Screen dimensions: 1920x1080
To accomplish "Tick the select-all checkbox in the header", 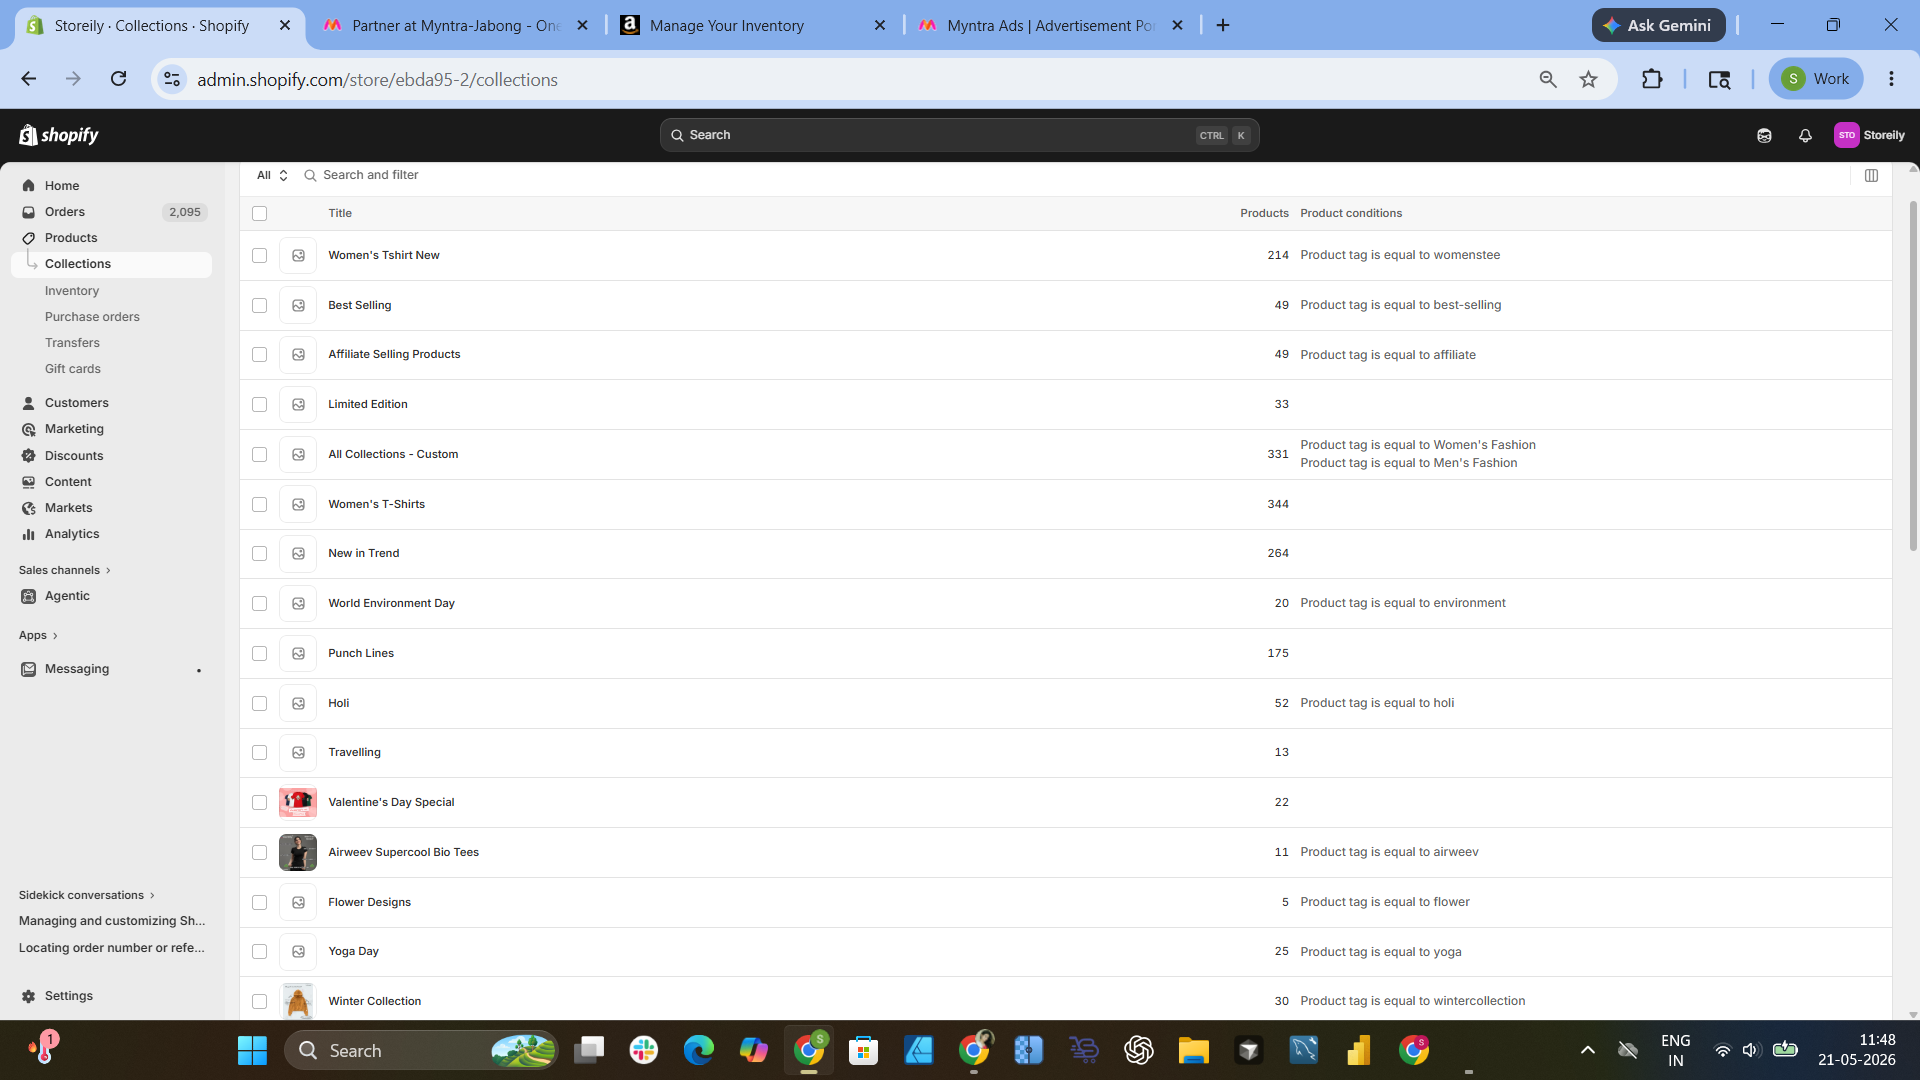I will click(260, 213).
